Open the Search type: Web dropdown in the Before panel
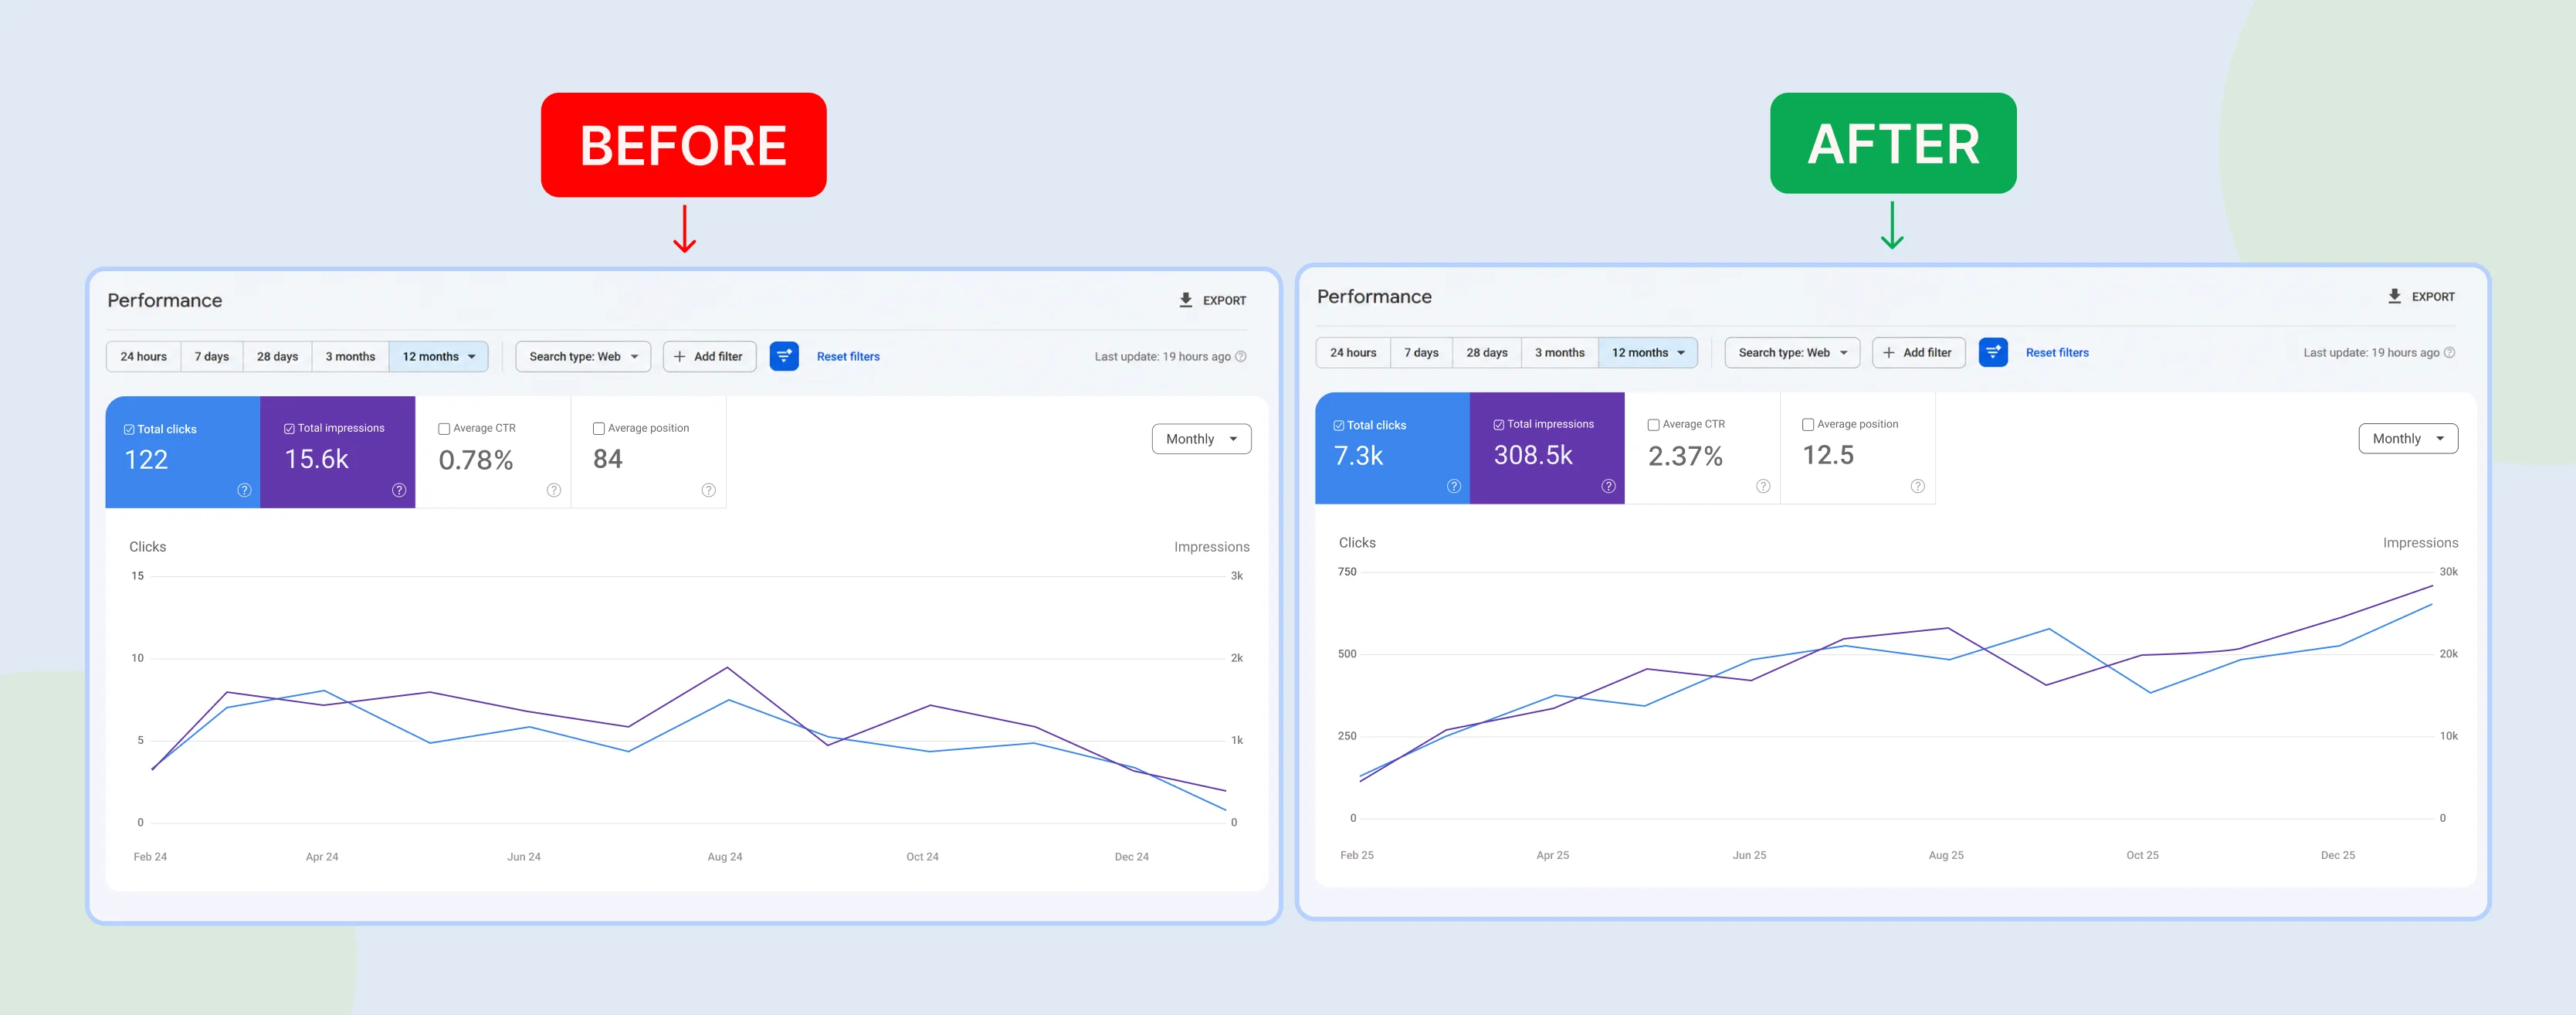This screenshot has width=2576, height=1015. click(x=583, y=356)
